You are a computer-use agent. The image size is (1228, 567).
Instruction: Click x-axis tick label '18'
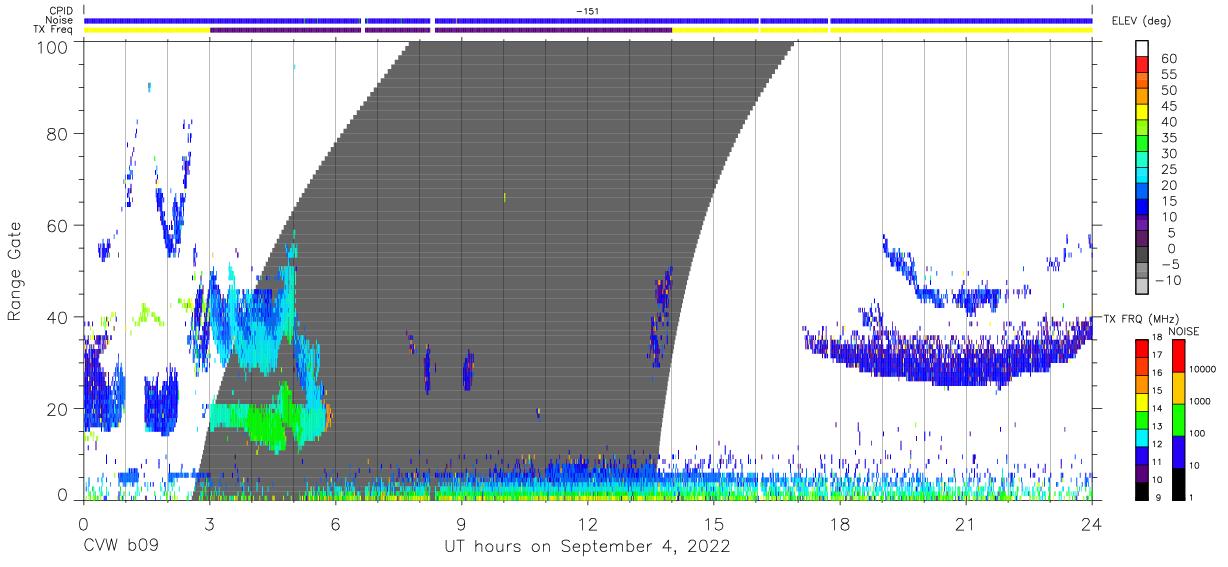[839, 523]
